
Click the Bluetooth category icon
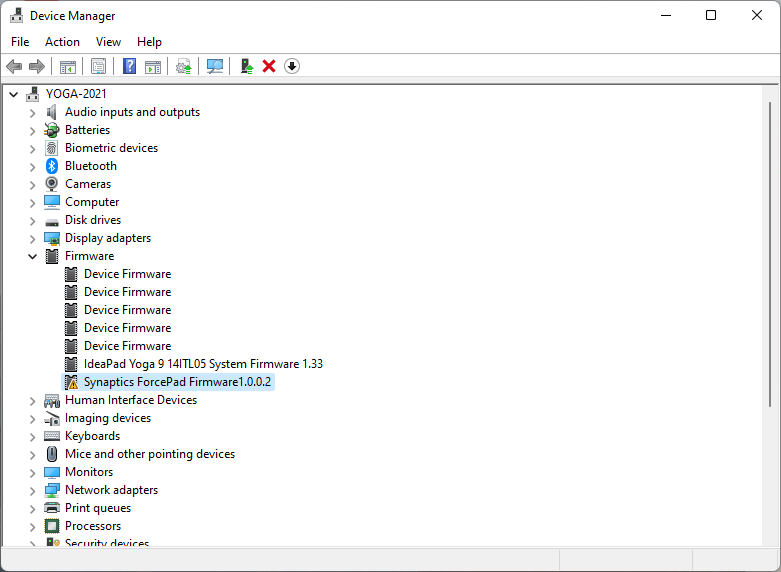coord(52,166)
